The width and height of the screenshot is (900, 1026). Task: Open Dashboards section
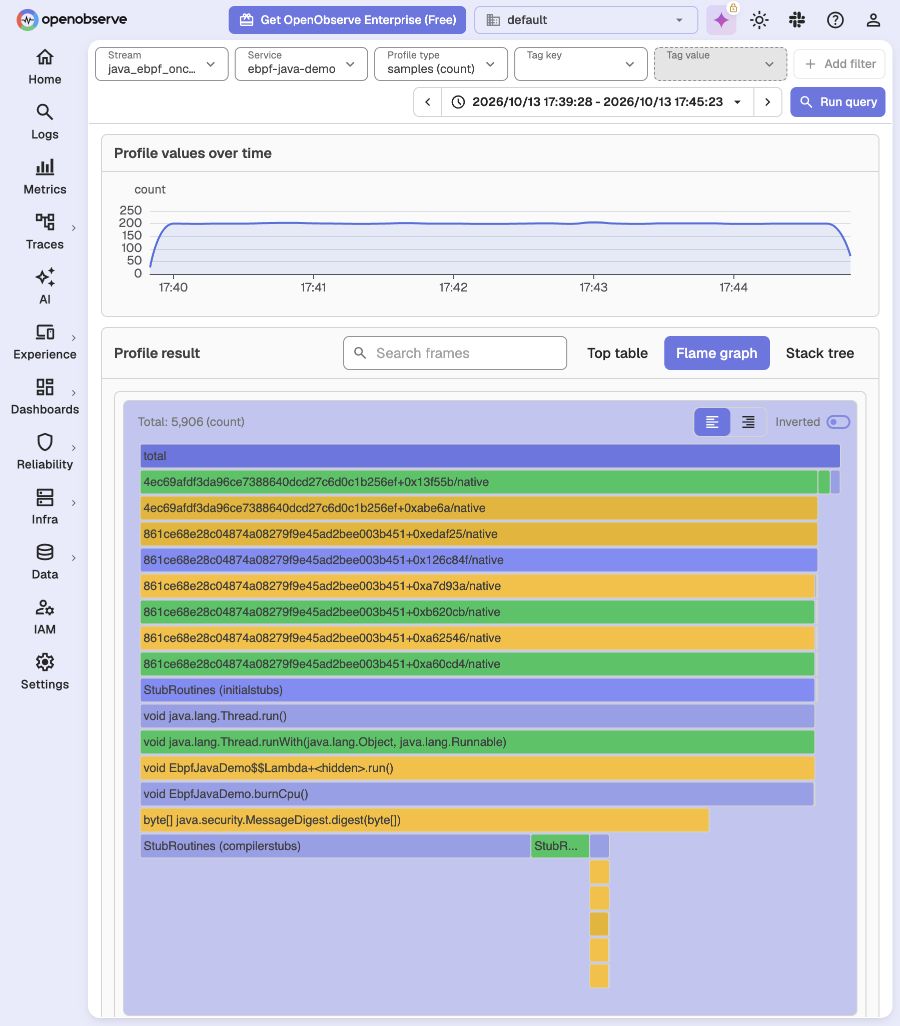click(x=45, y=397)
